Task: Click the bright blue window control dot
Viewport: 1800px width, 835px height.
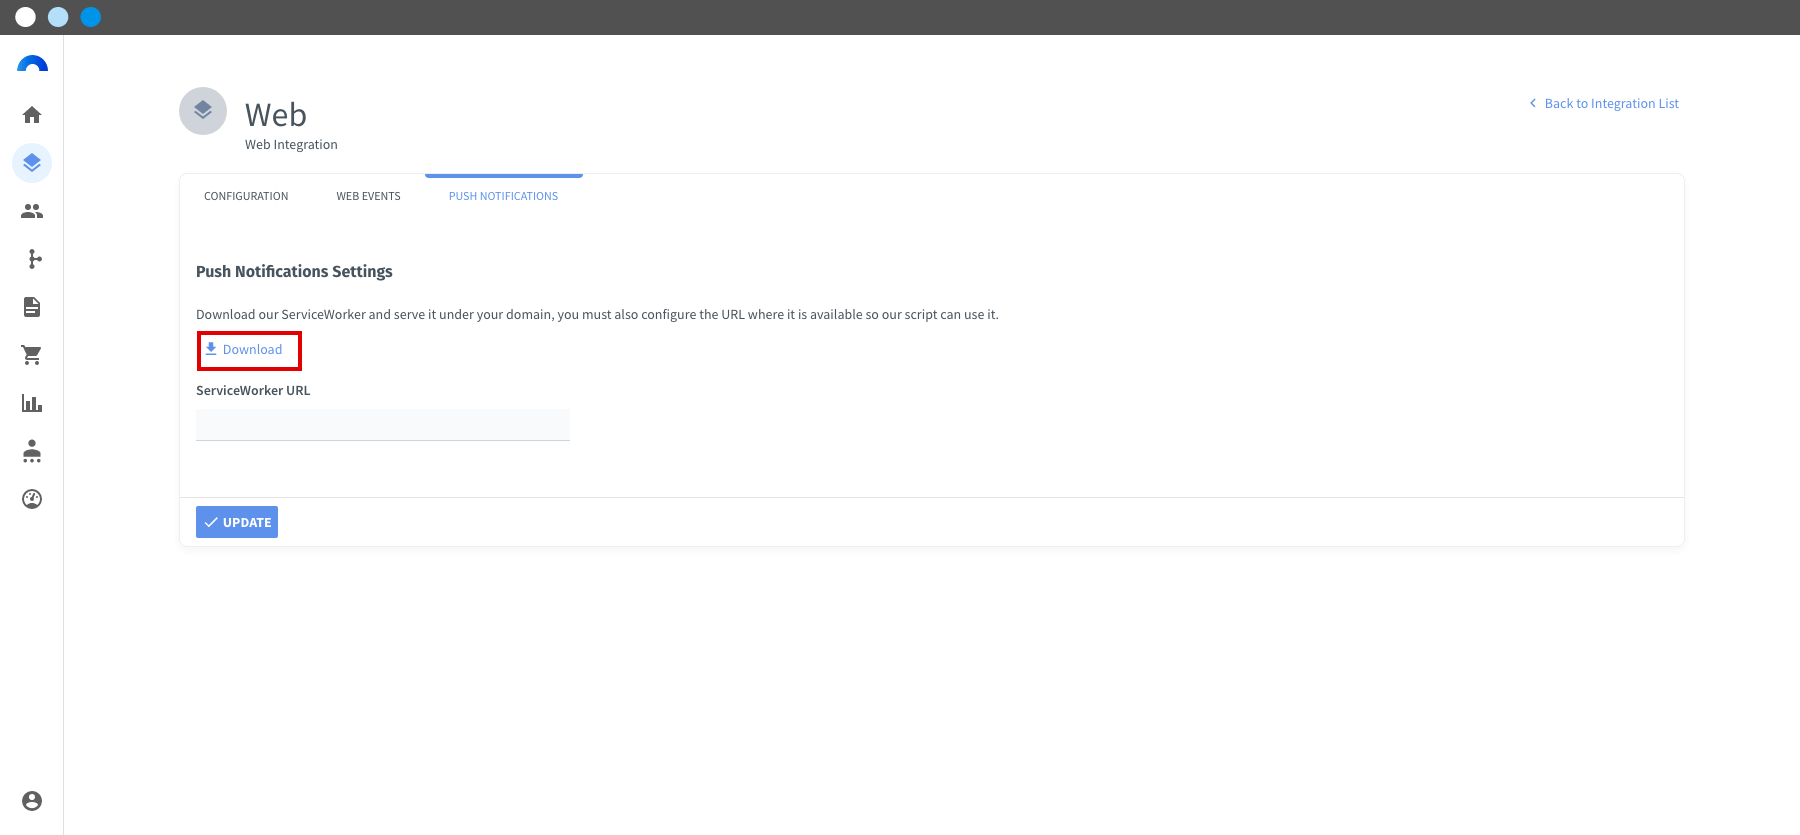Action: 91,17
